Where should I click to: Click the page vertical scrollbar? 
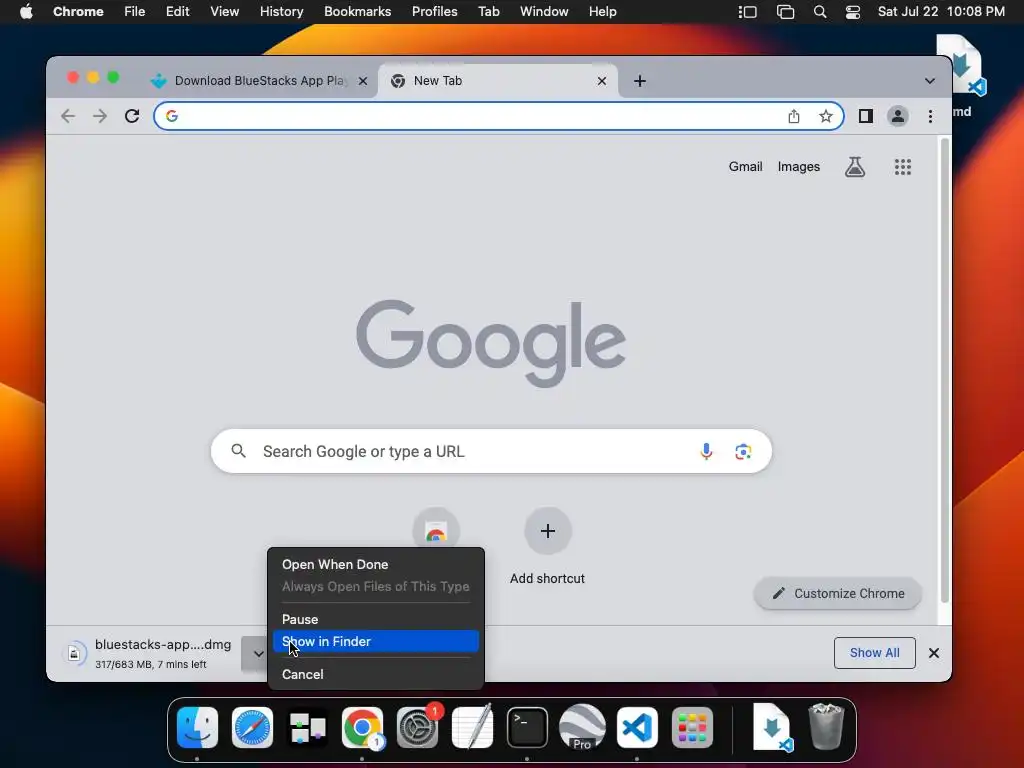944,370
